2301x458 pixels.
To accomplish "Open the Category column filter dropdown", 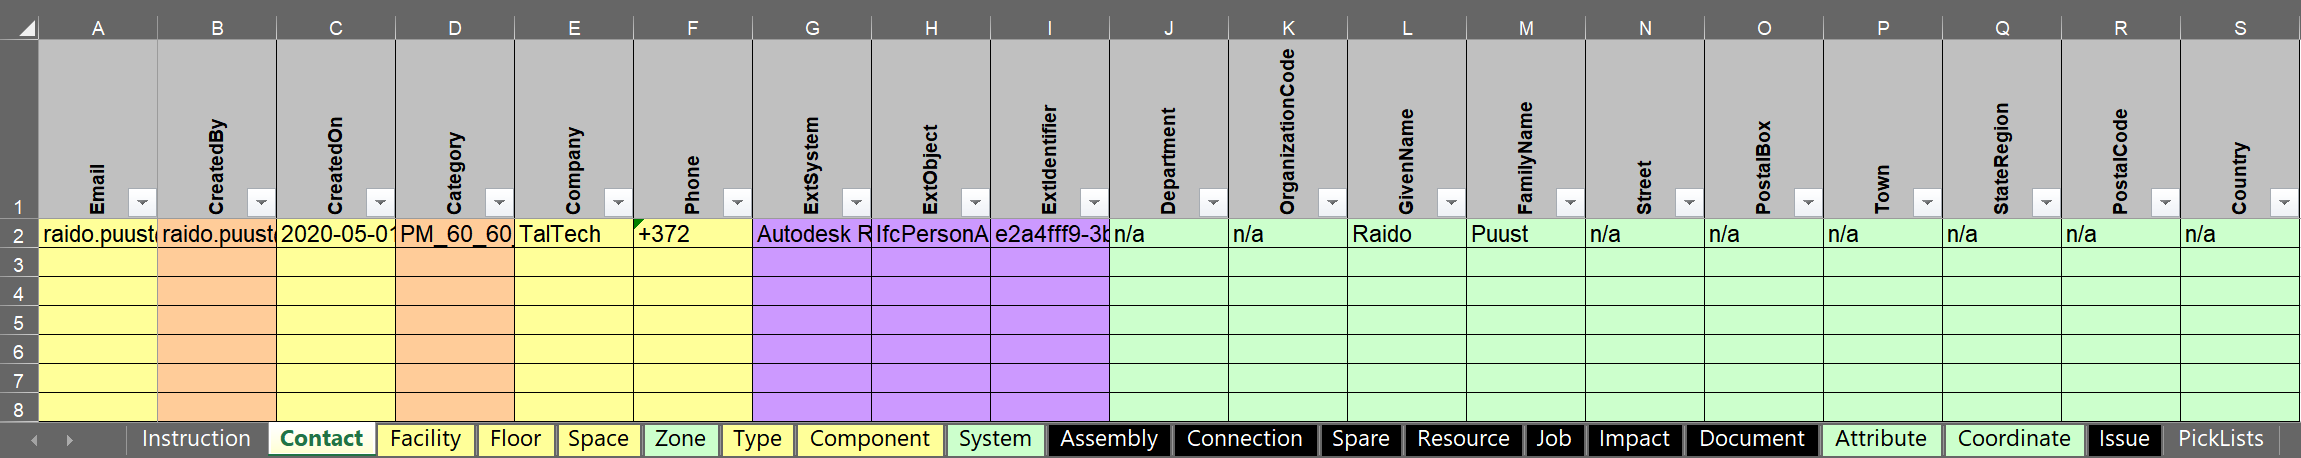I will pyautogui.click(x=499, y=203).
